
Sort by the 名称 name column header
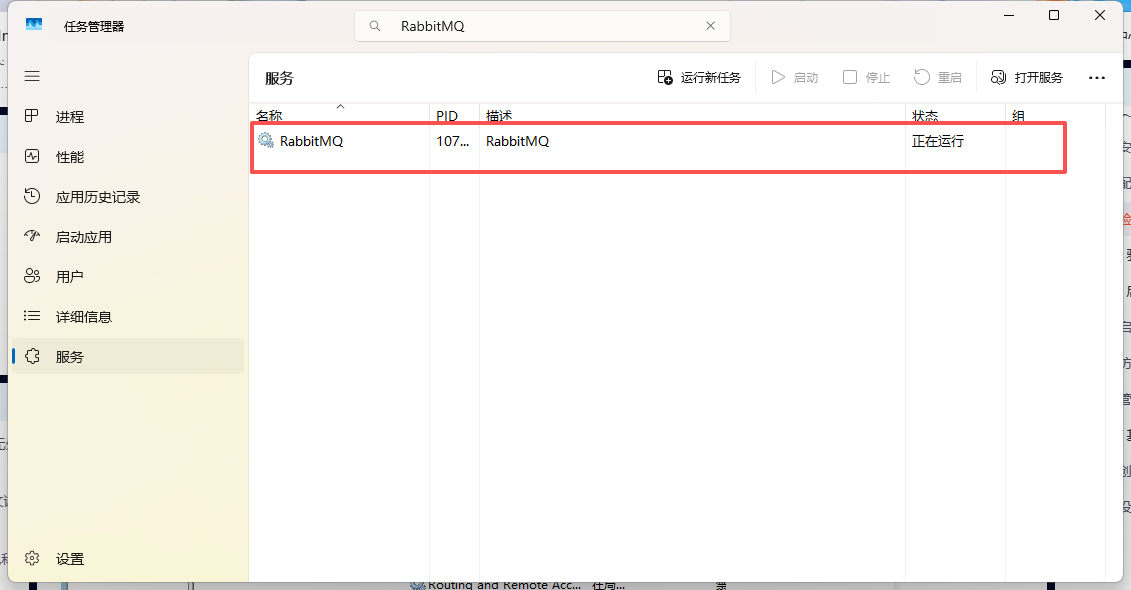(339, 114)
